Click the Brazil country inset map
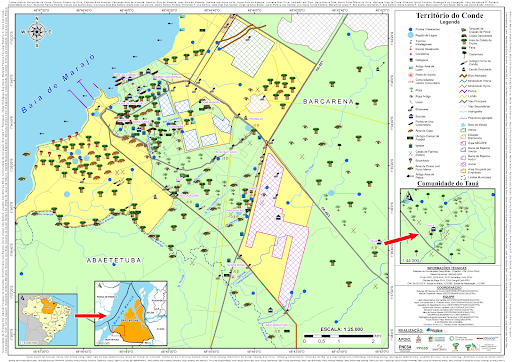 [x=48, y=319]
